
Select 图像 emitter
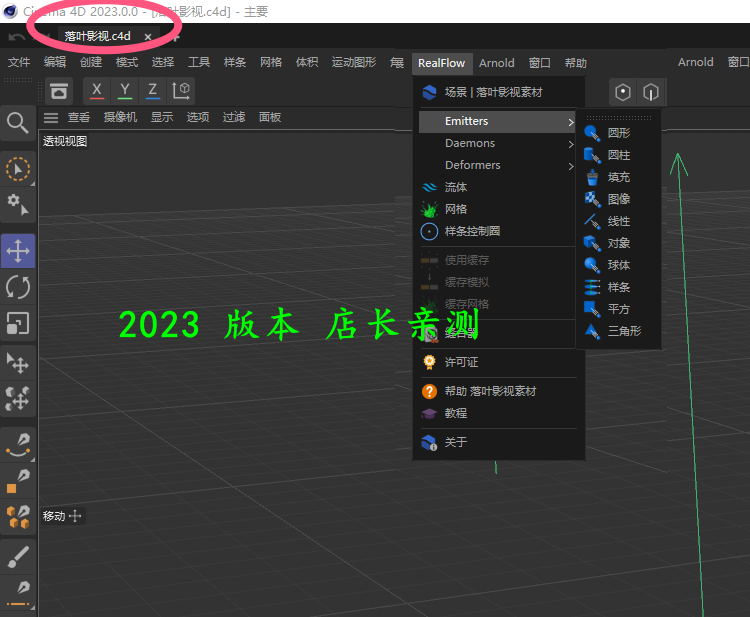(x=619, y=199)
